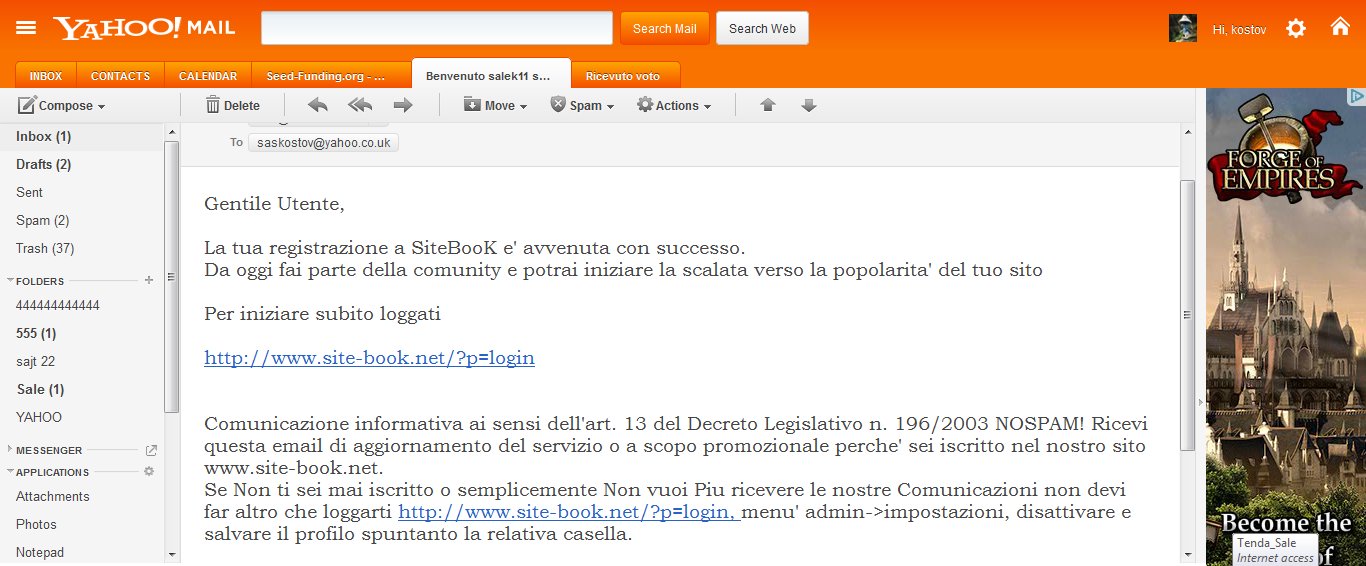Go to Yahoo home via house icon
Viewport: 1366px width, 566px height.
[x=1340, y=27]
